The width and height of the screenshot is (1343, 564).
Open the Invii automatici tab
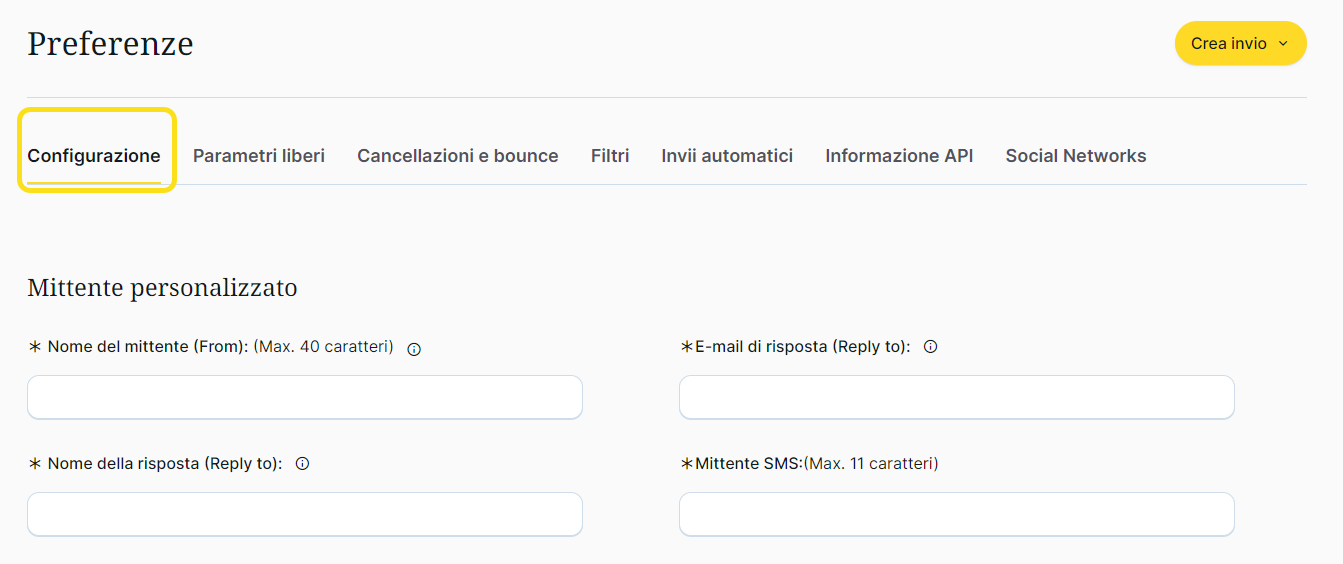(x=727, y=156)
